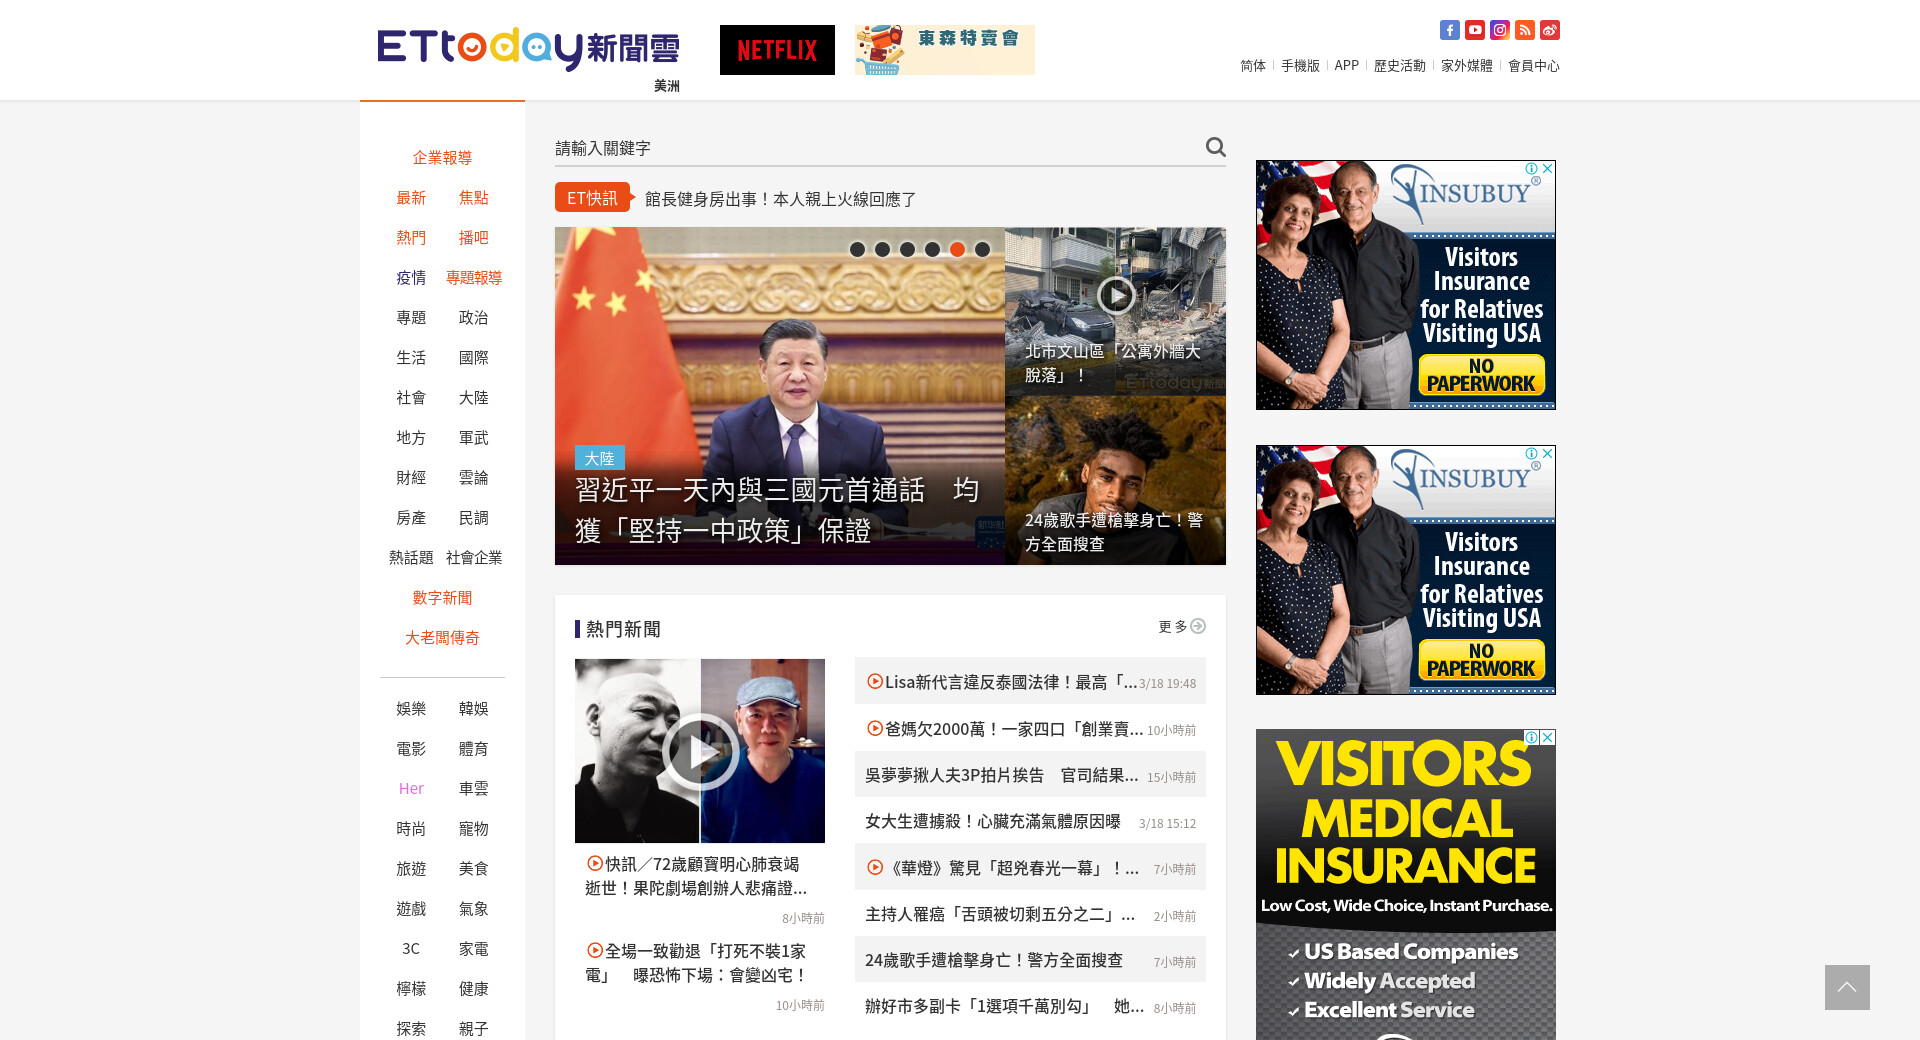Open the 會員中心 link

1533,66
